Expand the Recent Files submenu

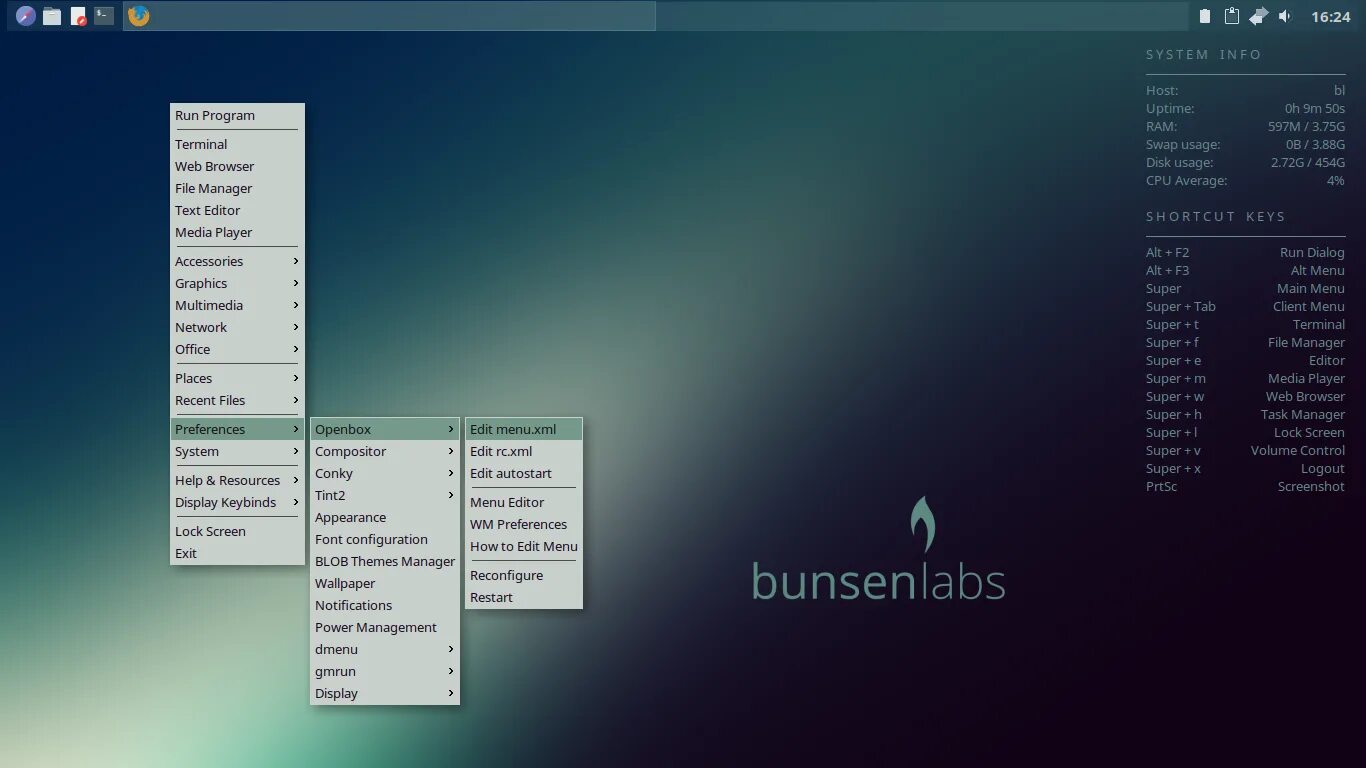click(237, 400)
